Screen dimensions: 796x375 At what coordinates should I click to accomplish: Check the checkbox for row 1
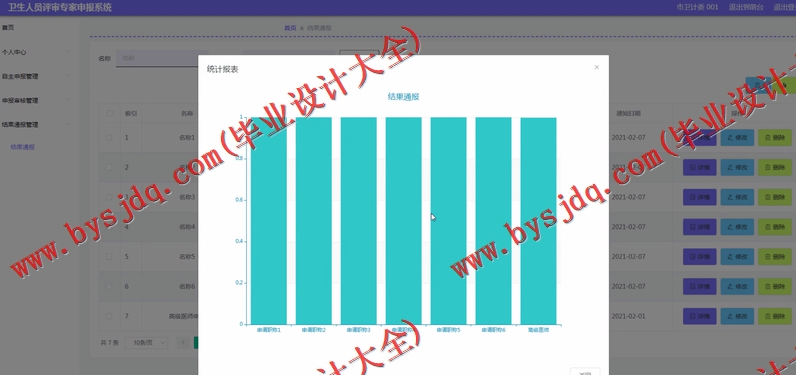pyautogui.click(x=109, y=138)
